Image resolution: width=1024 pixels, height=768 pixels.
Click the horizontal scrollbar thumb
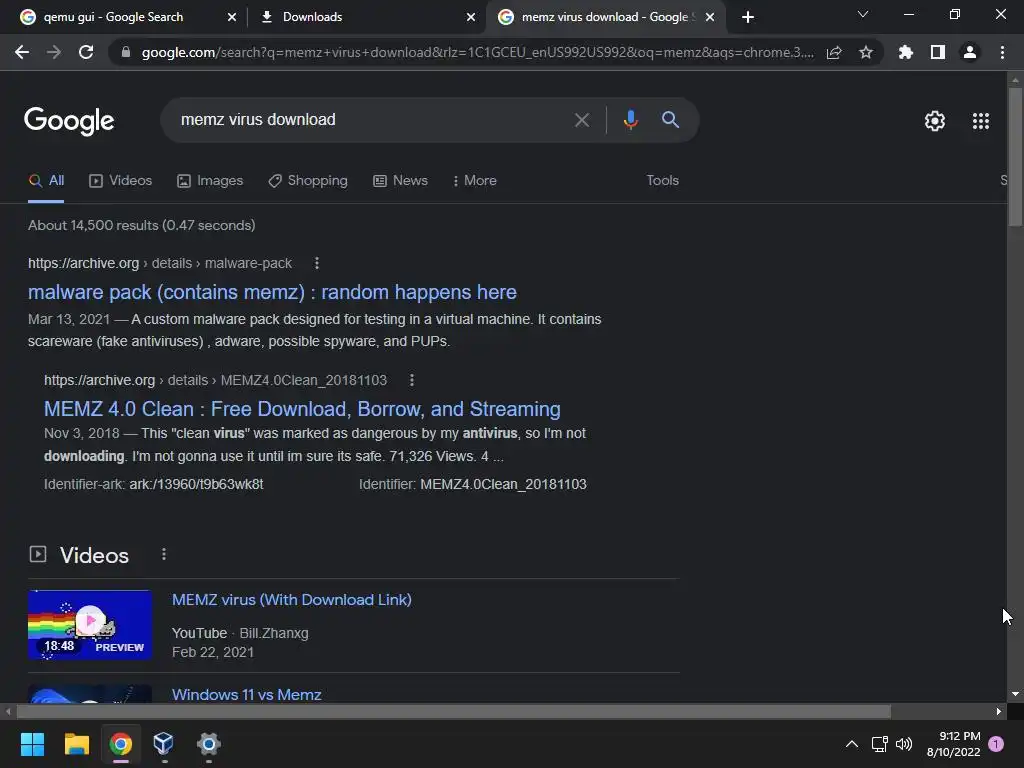click(x=454, y=711)
